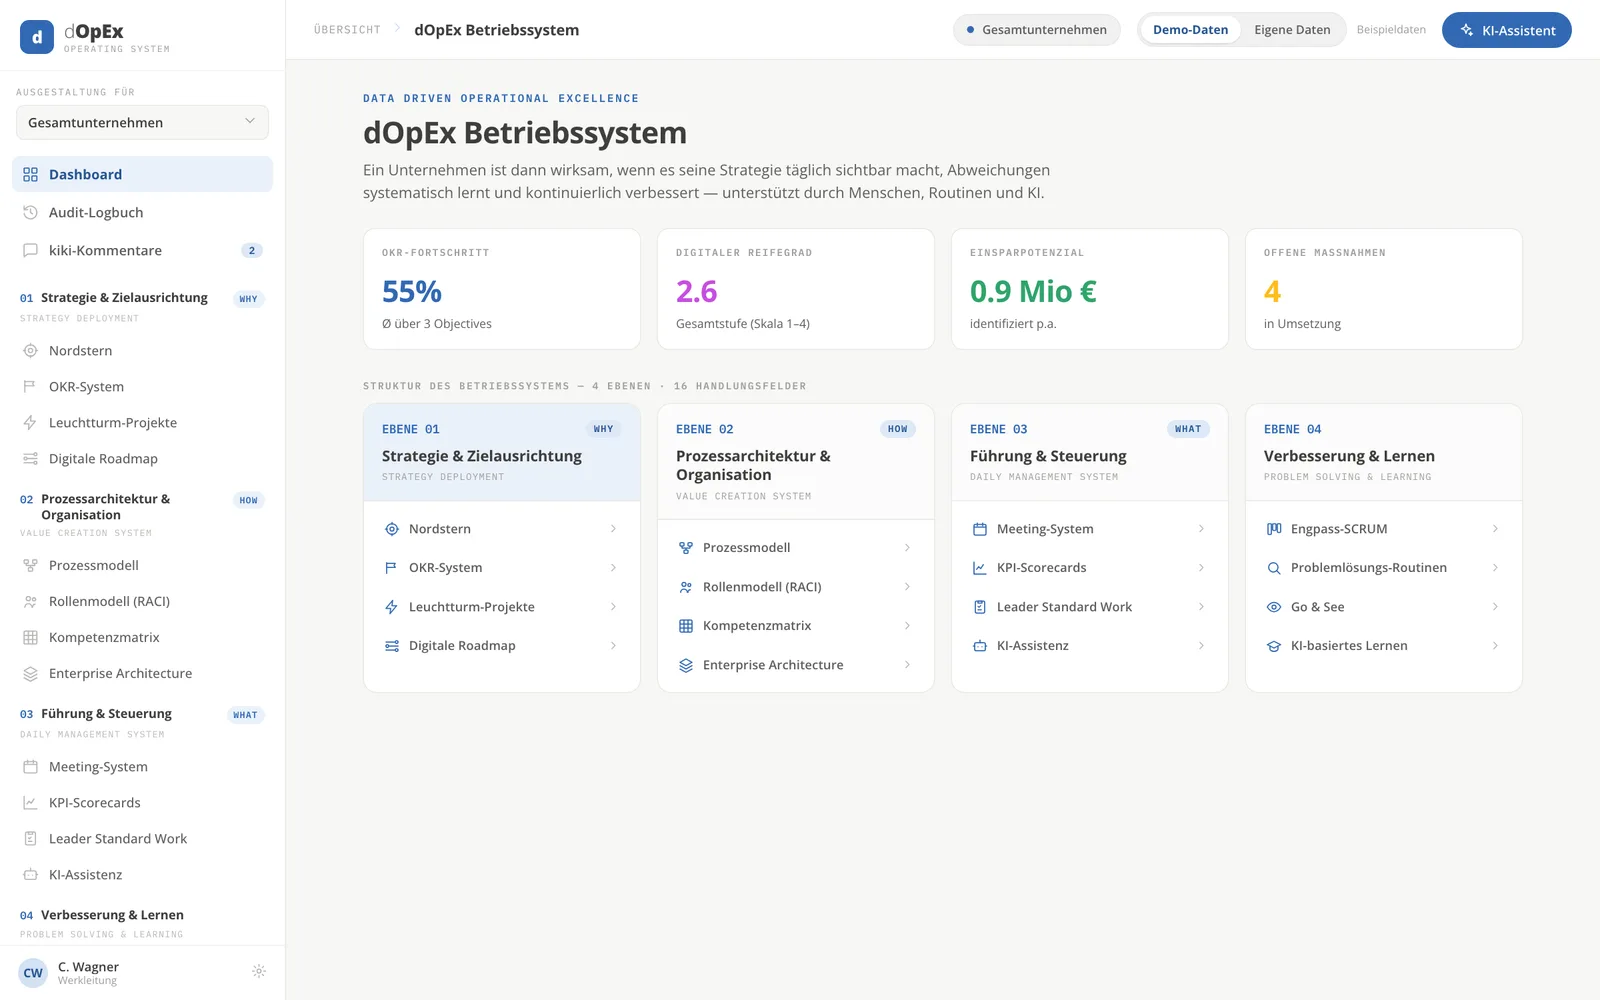
Task: Click the HOW badge on Ebene 02 card
Action: tap(898, 429)
